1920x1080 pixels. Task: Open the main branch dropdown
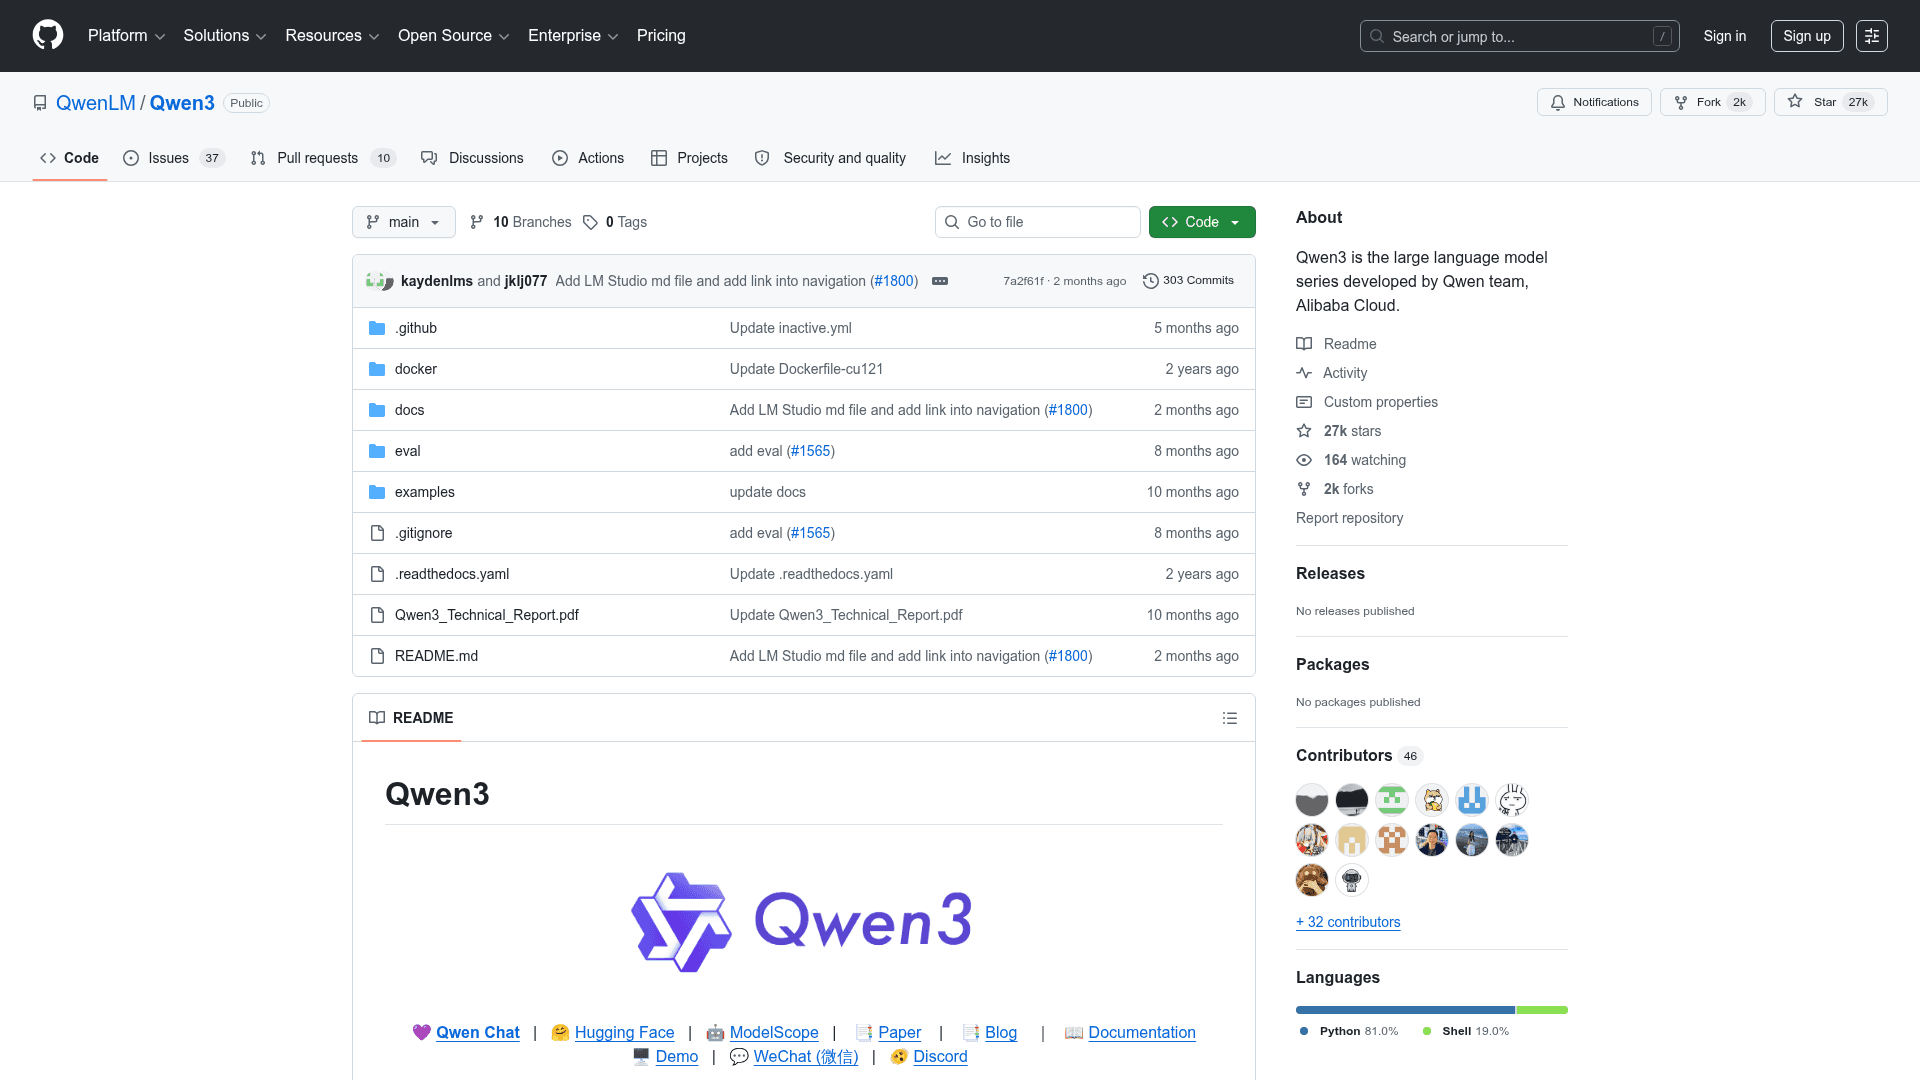point(403,222)
